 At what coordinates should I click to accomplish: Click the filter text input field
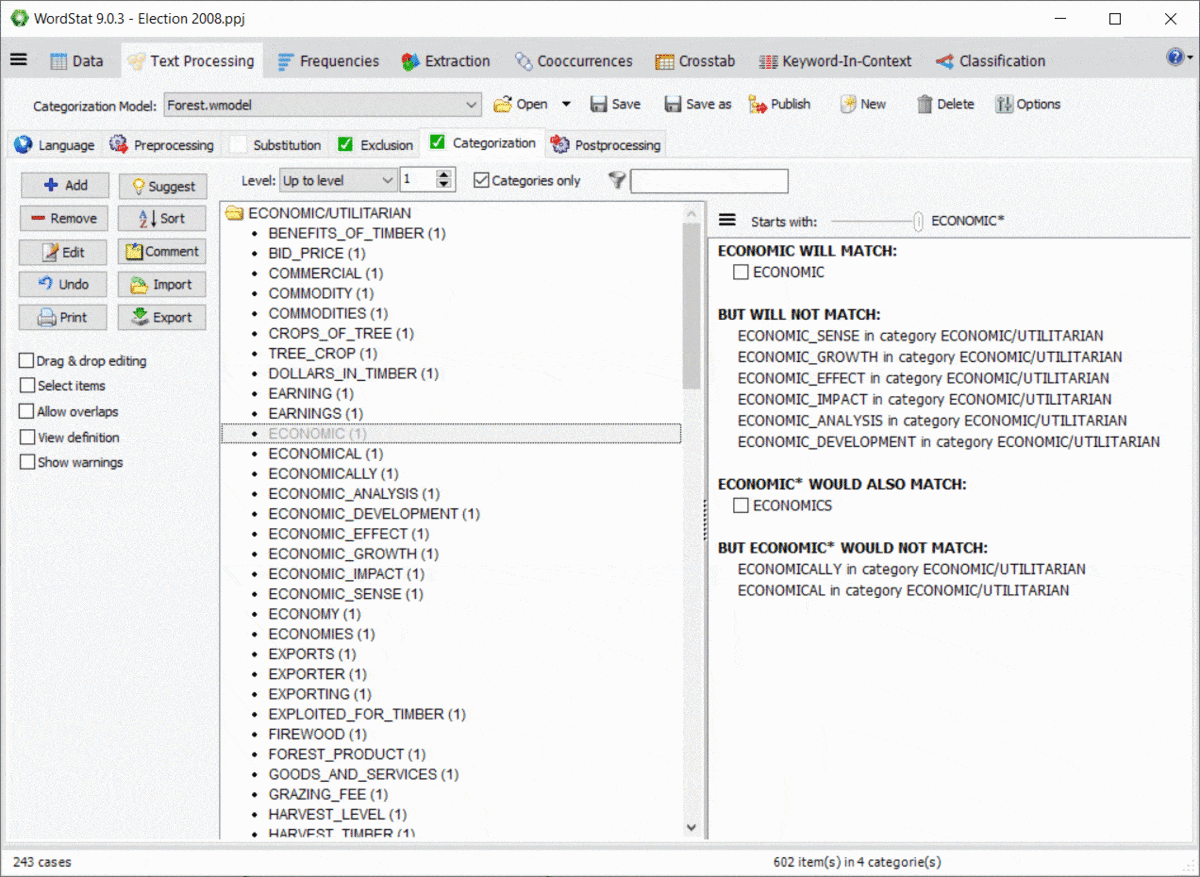pyautogui.click(x=709, y=181)
